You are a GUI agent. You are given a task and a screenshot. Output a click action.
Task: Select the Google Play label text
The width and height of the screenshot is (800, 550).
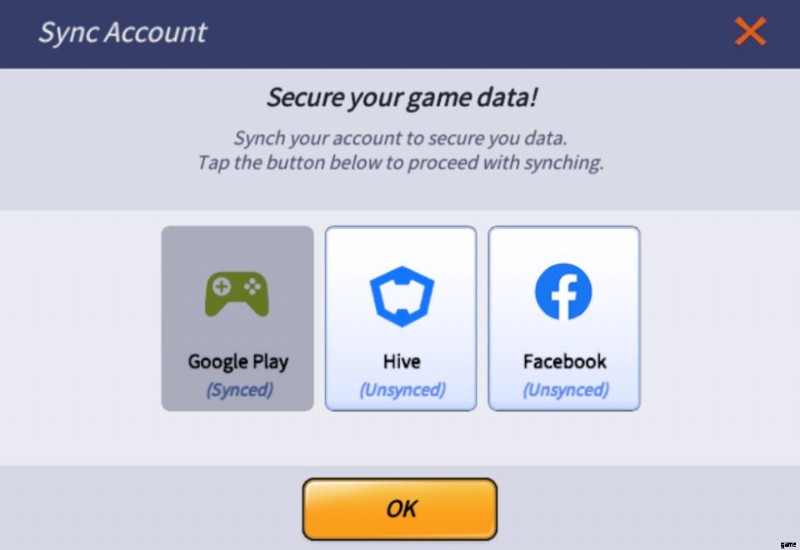click(238, 362)
